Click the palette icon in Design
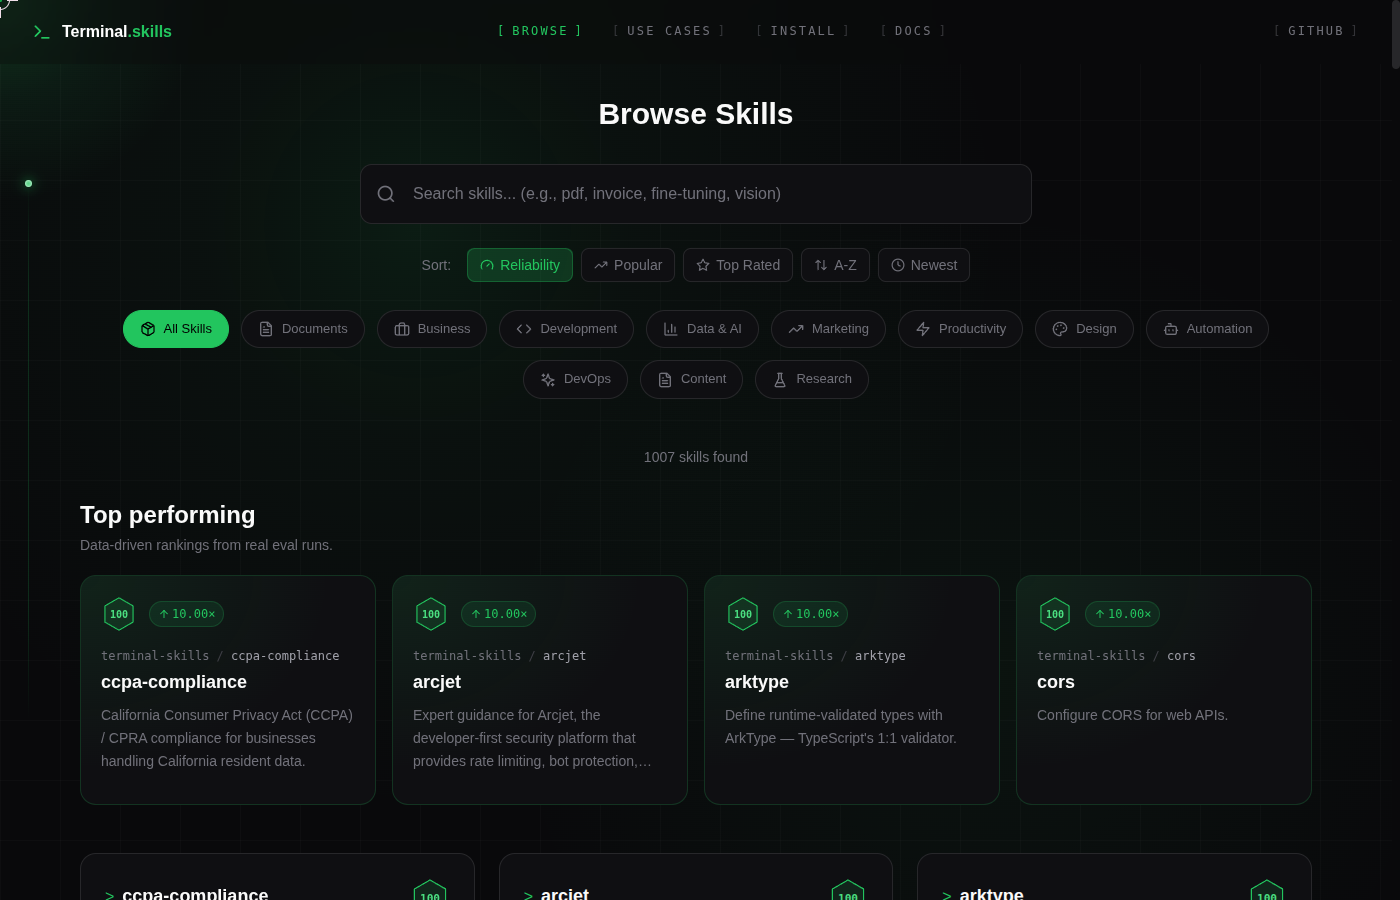Viewport: 1400px width, 900px height. click(x=1060, y=329)
